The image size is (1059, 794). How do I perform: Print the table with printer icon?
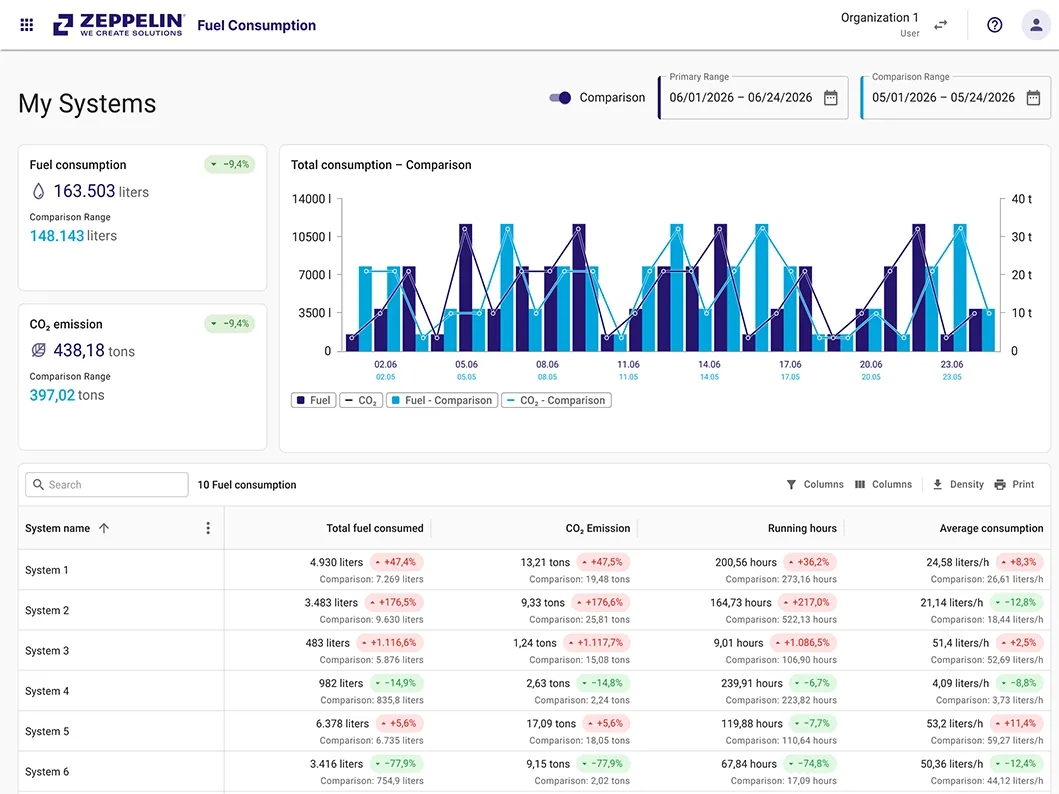(1014, 484)
